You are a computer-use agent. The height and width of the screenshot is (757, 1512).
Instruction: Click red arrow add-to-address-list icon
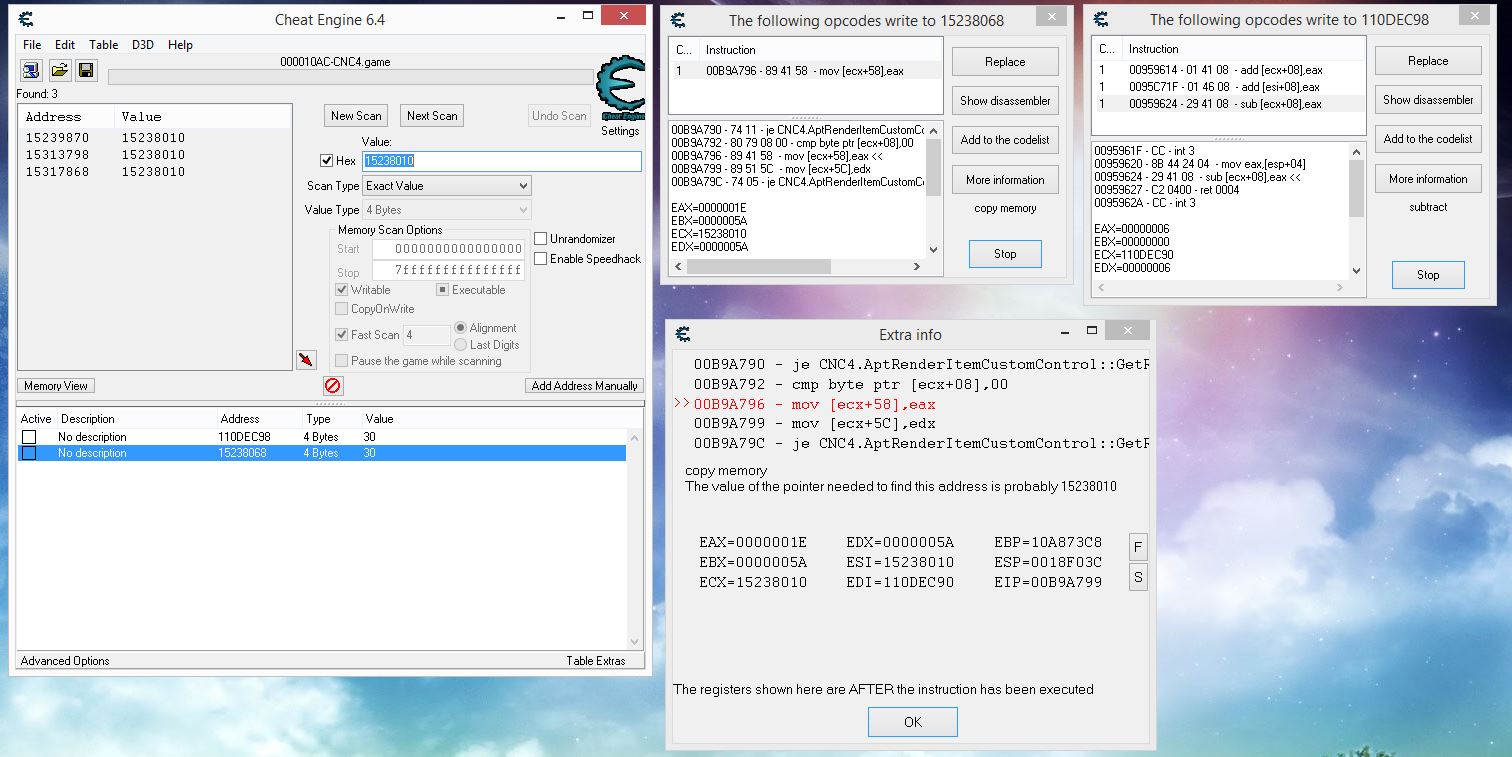306,360
